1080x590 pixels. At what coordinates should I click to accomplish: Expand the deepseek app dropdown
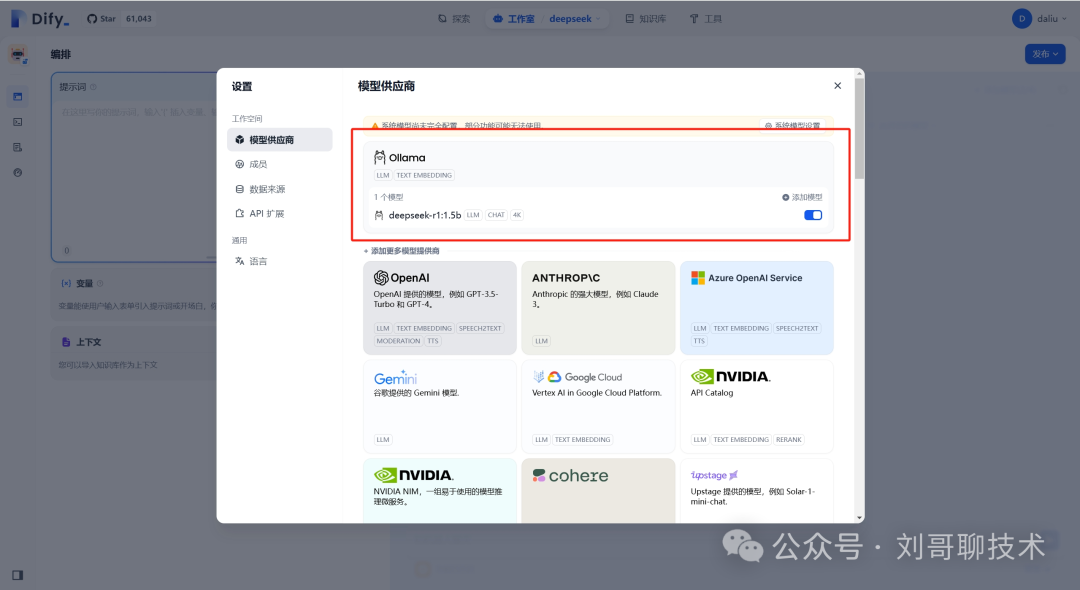575,19
